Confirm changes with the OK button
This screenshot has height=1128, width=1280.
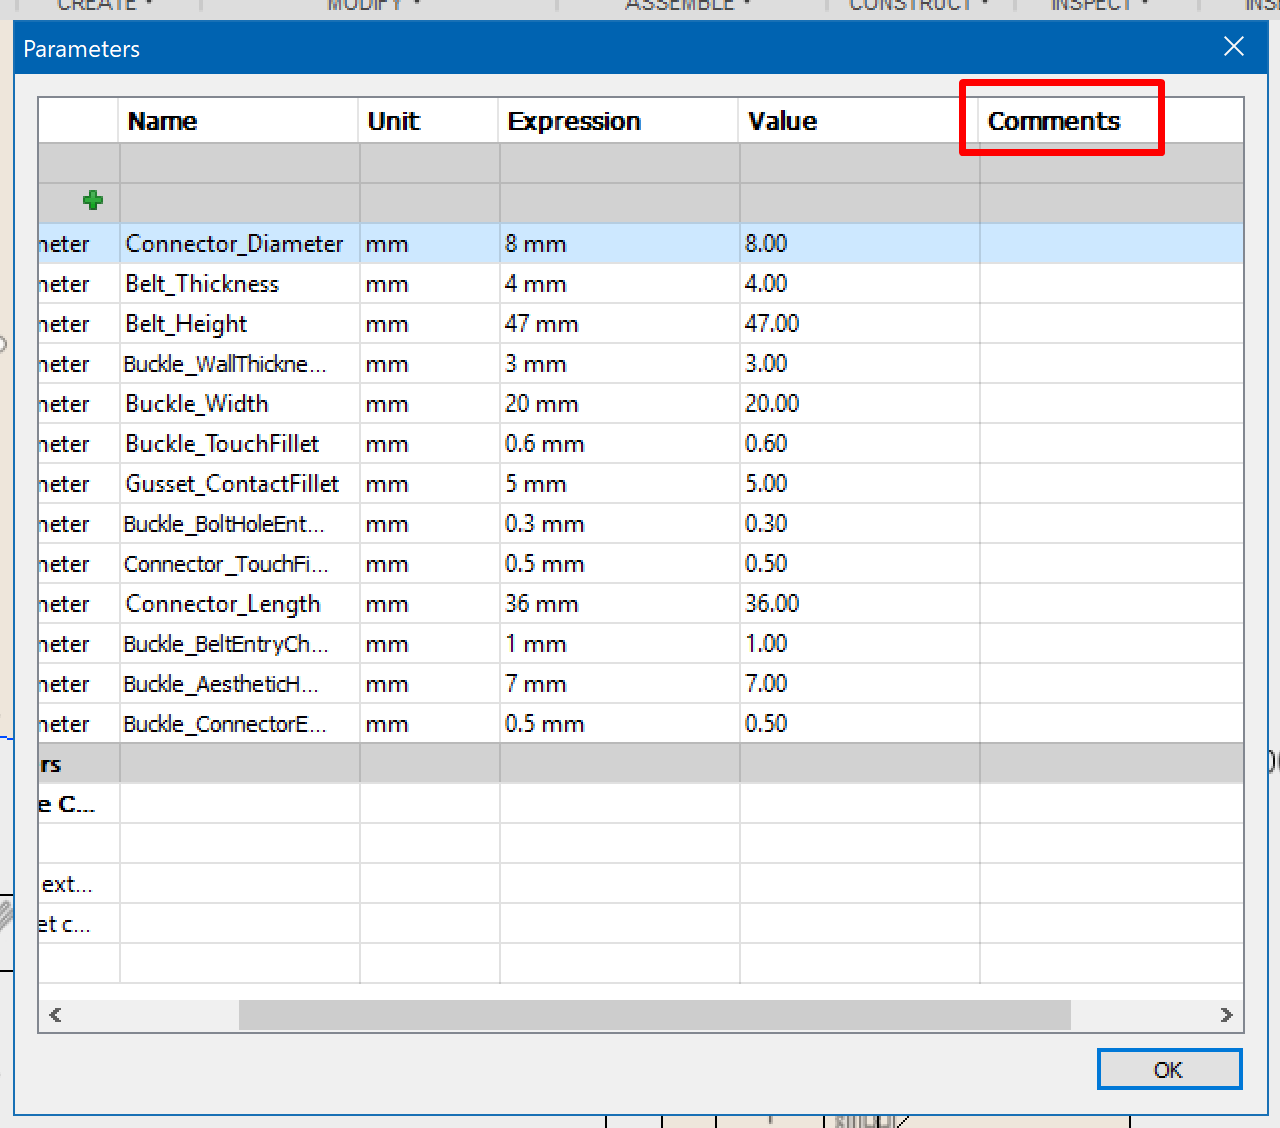(x=1168, y=1069)
